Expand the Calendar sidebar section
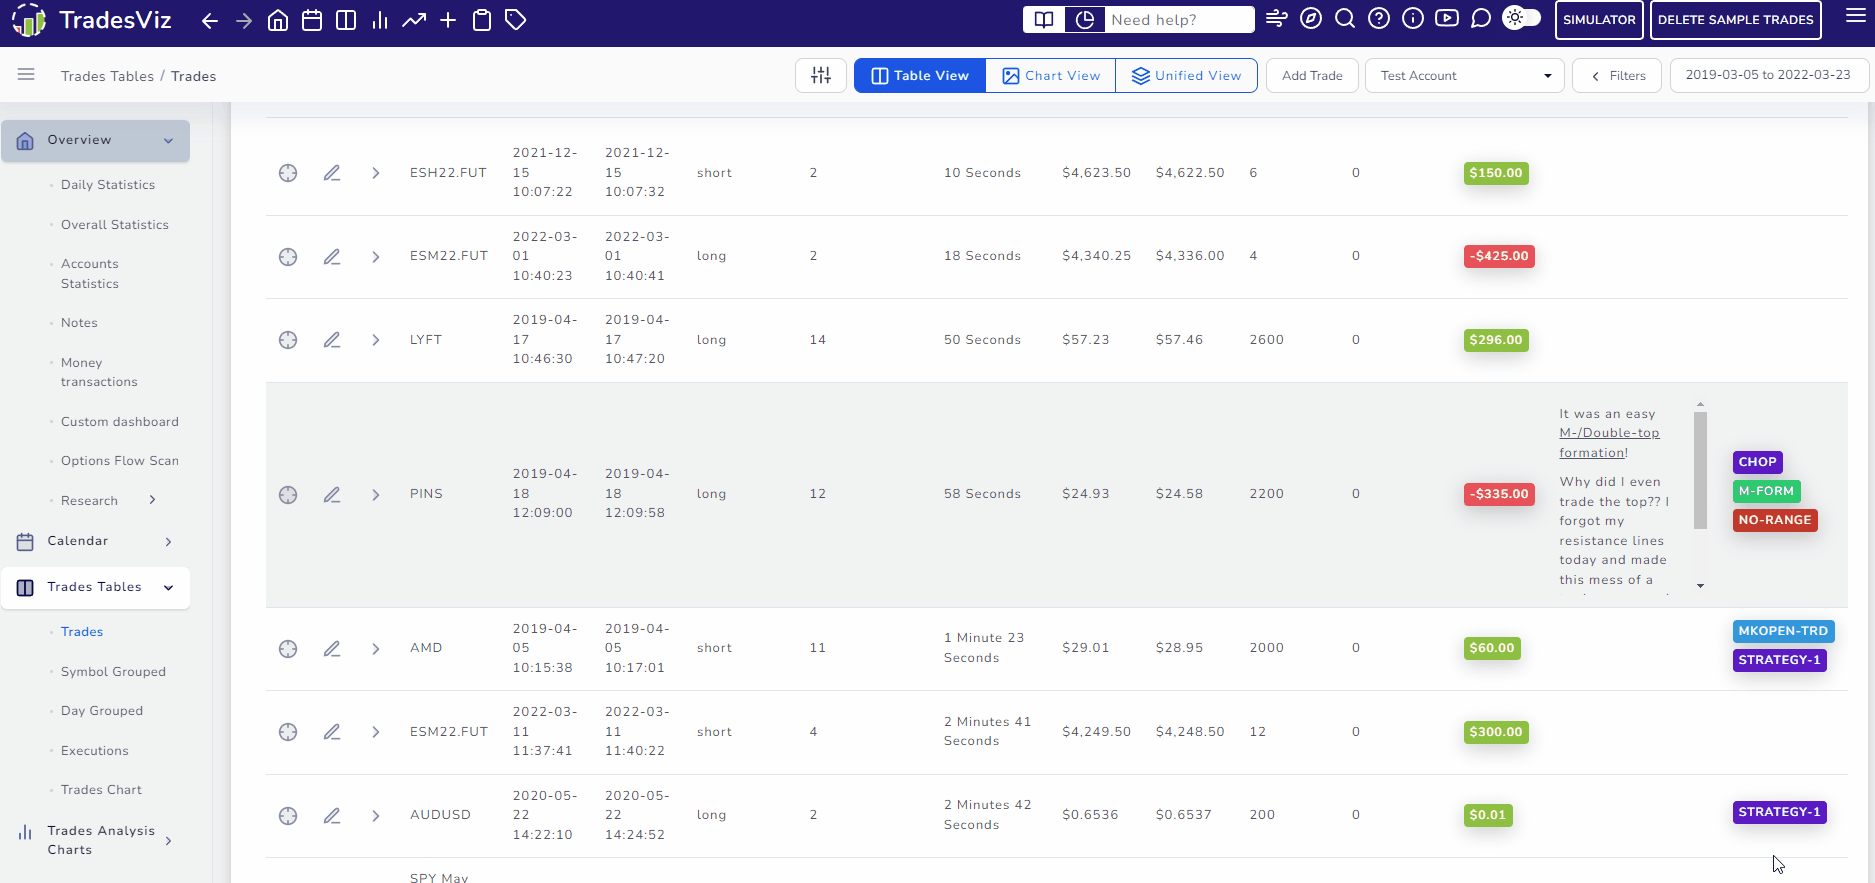1875x883 pixels. 96,541
